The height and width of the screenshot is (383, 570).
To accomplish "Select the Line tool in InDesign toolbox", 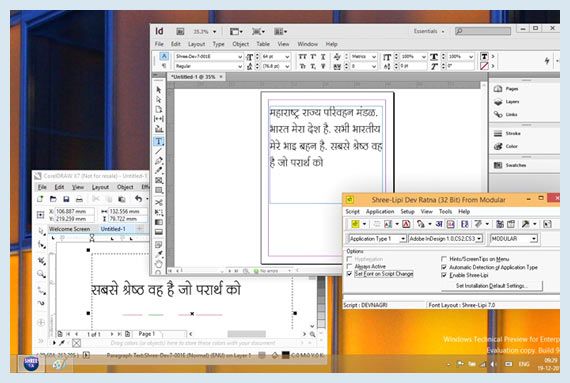I will (x=159, y=152).
